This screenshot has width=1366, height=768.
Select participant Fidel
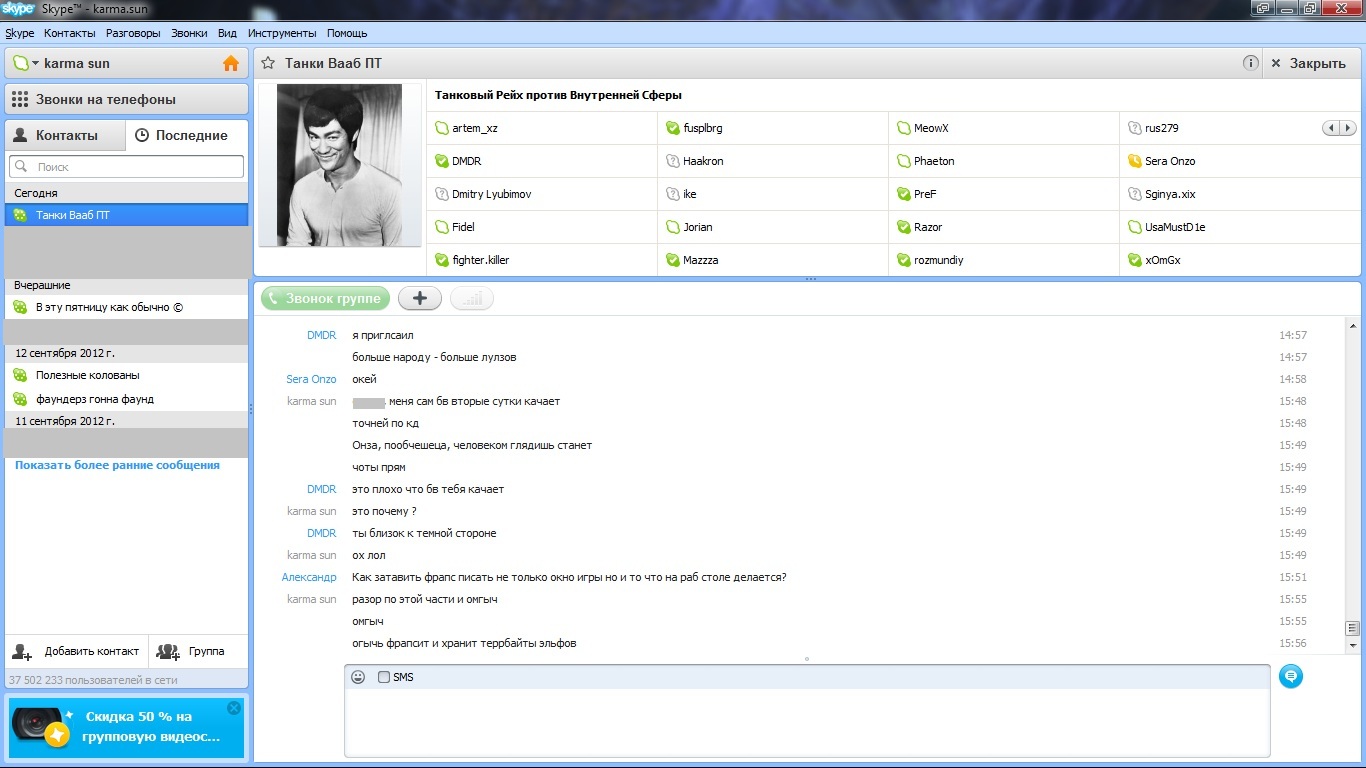[463, 227]
